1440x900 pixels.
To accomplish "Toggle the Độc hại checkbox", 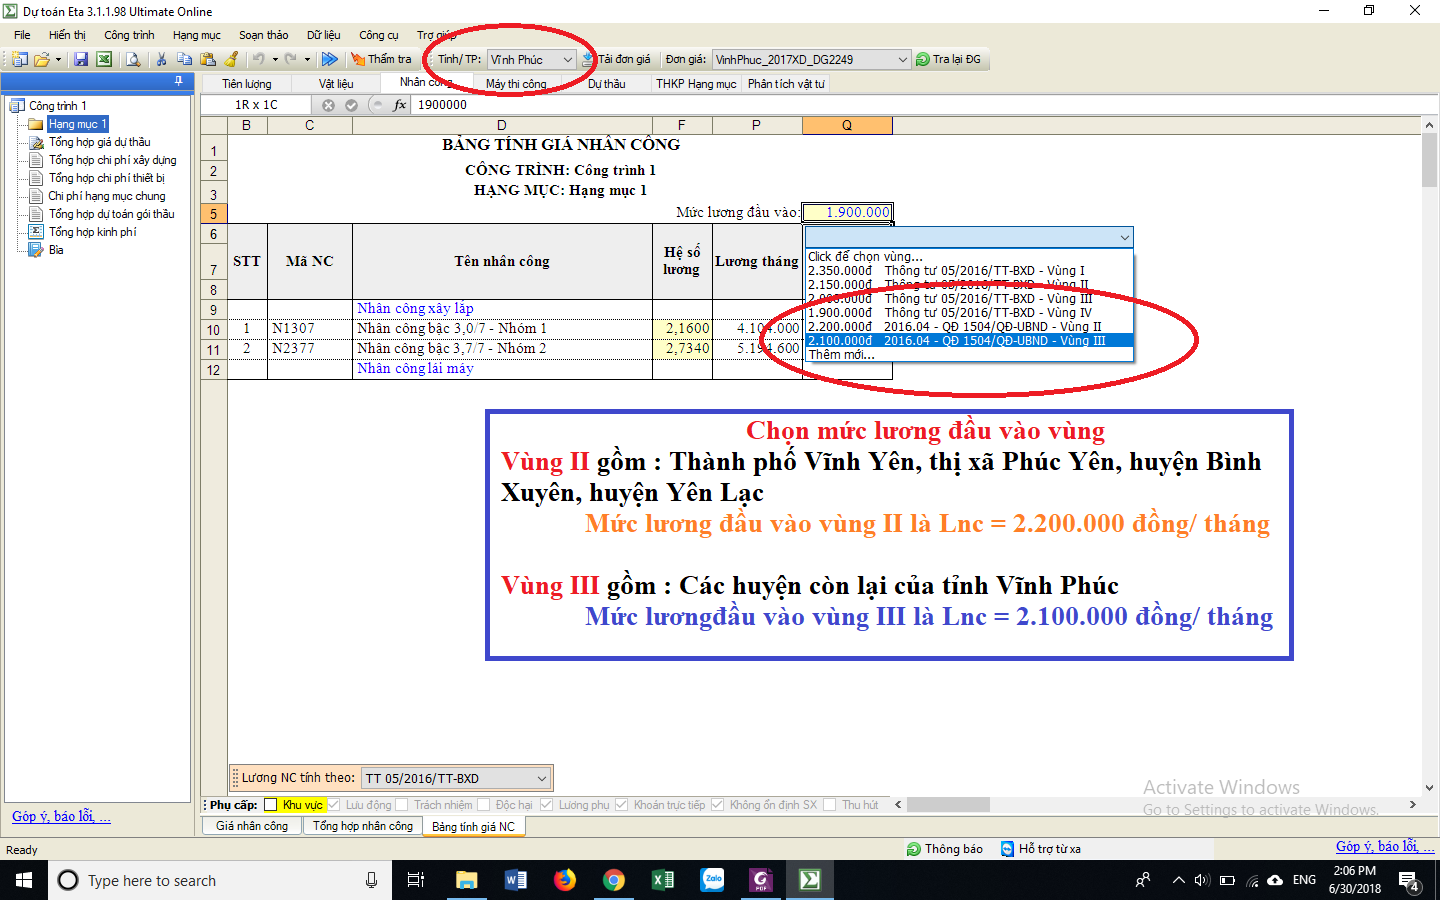I will [484, 805].
